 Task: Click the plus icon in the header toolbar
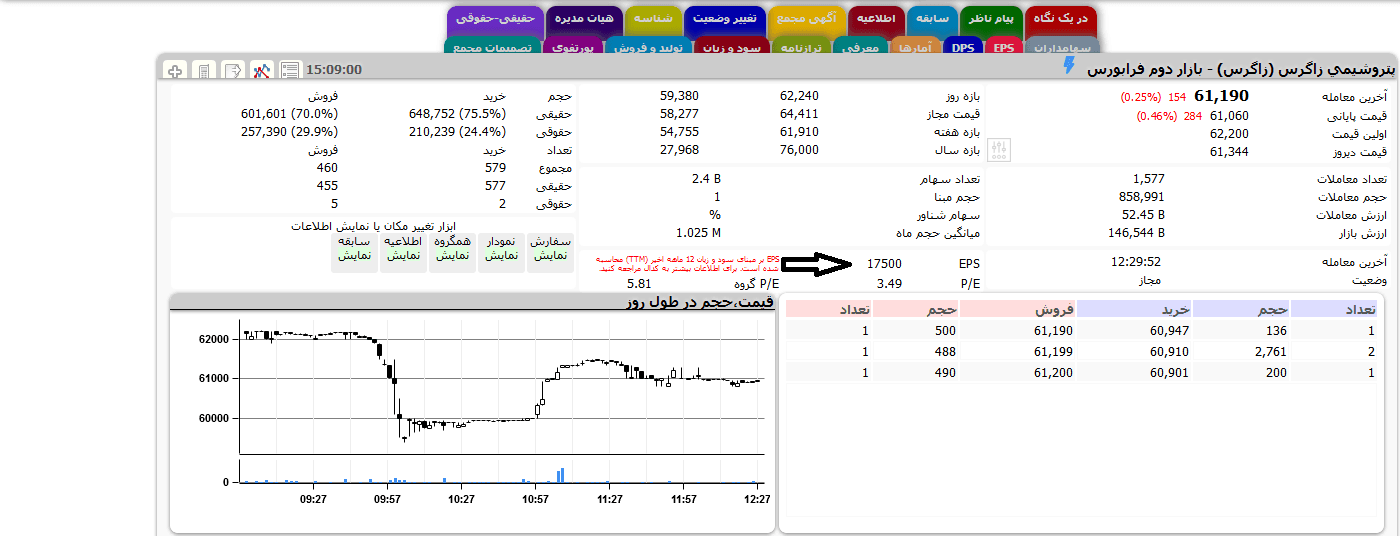(x=175, y=70)
